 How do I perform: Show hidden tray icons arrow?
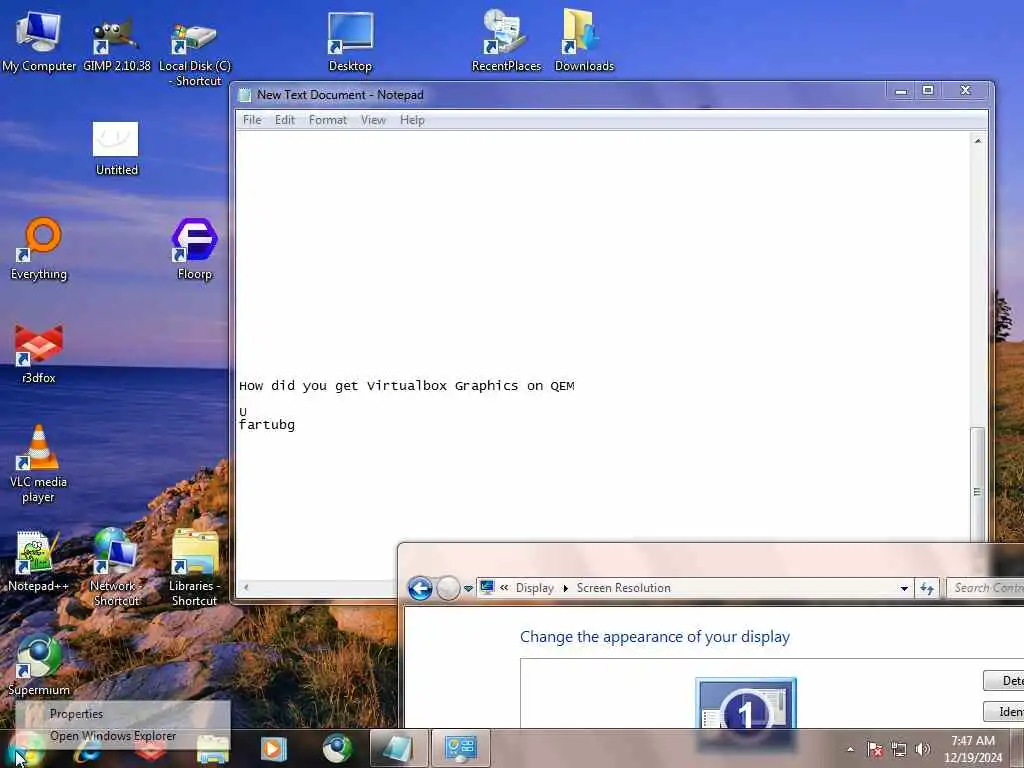pyautogui.click(x=850, y=749)
